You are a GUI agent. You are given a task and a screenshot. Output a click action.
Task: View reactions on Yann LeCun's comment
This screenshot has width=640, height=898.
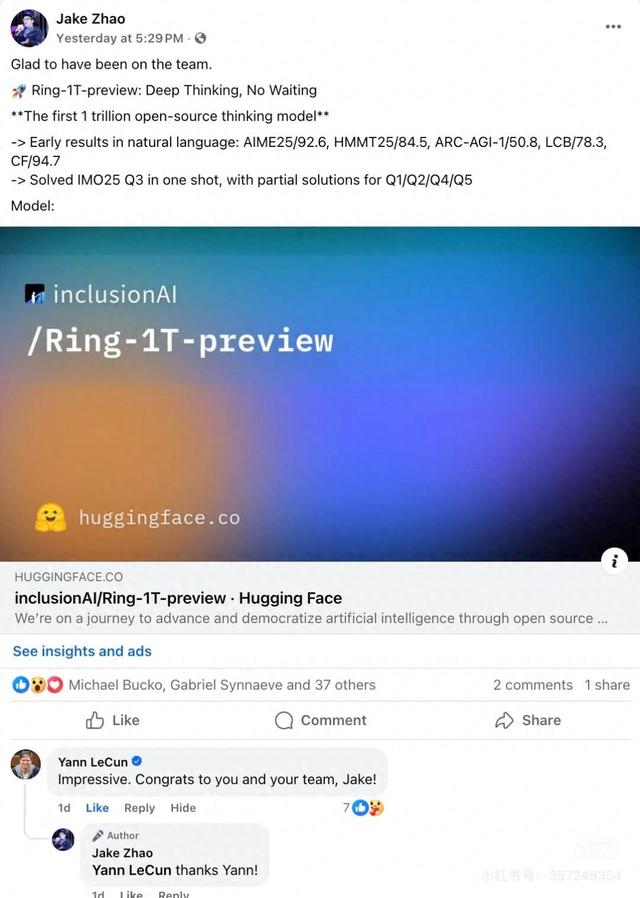(x=364, y=808)
